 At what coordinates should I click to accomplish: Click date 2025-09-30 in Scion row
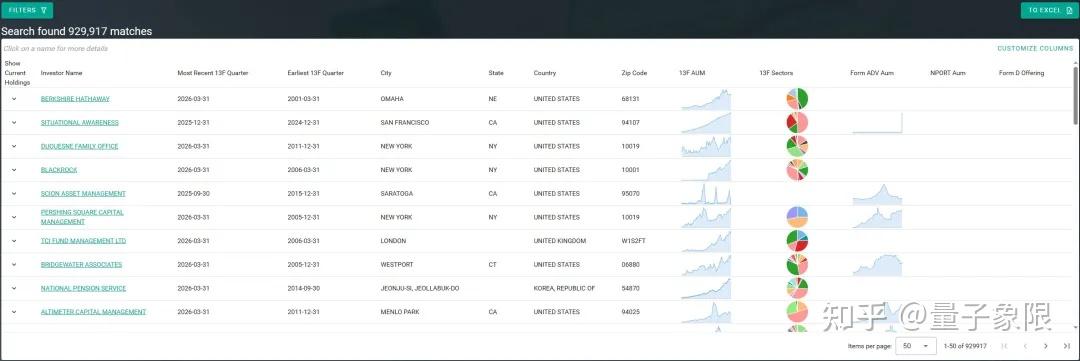[x=194, y=194]
